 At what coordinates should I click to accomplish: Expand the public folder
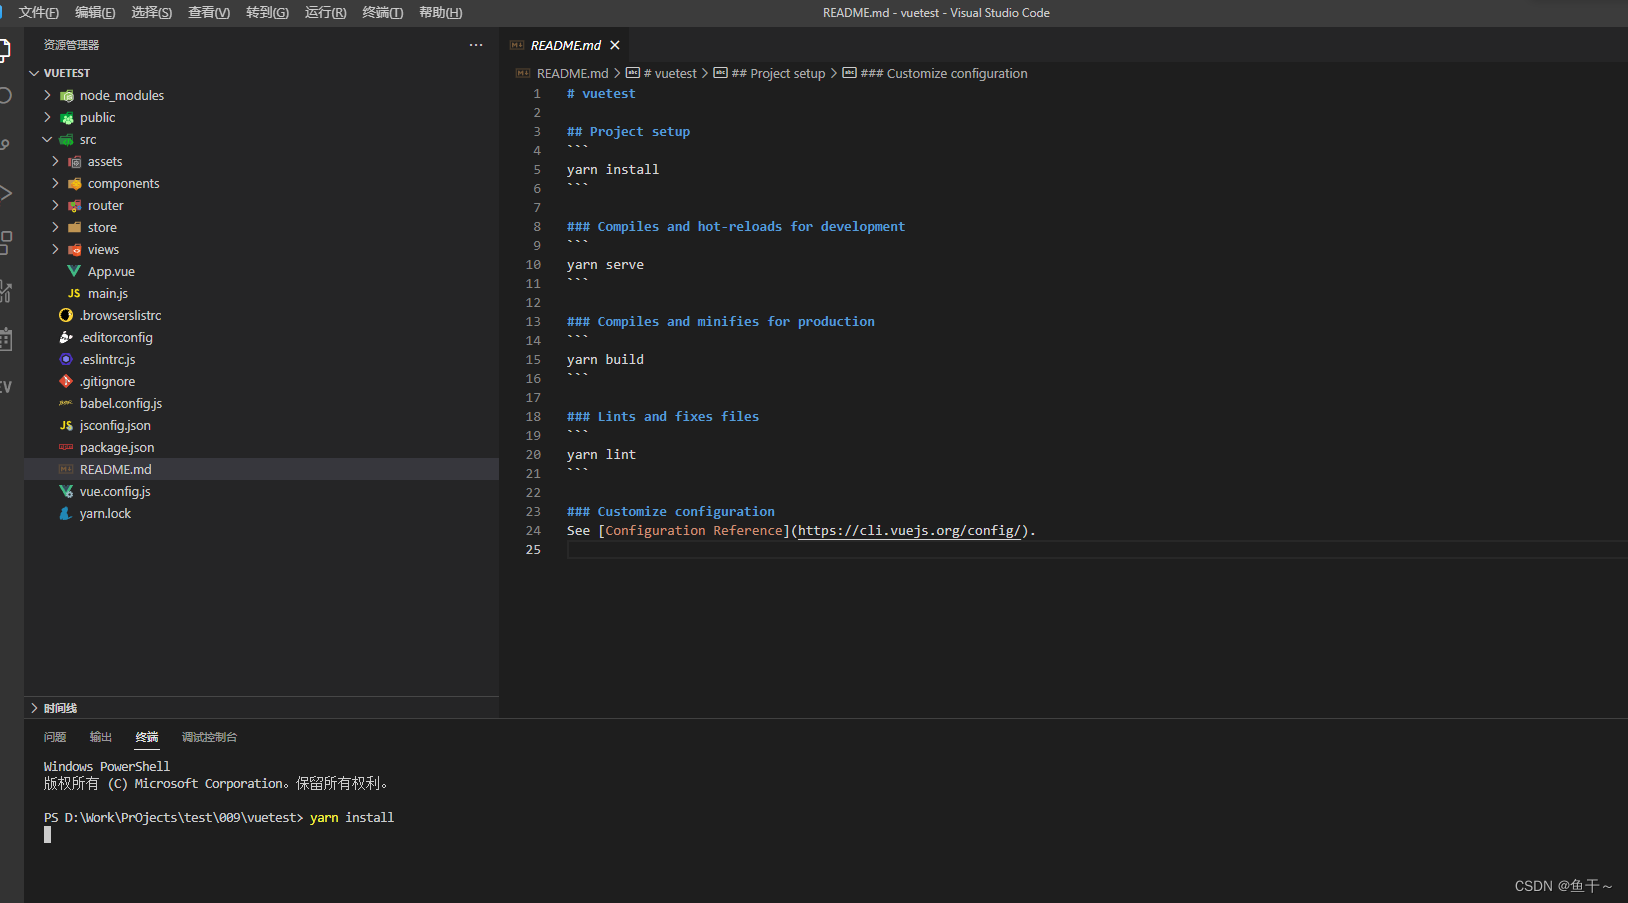point(47,117)
